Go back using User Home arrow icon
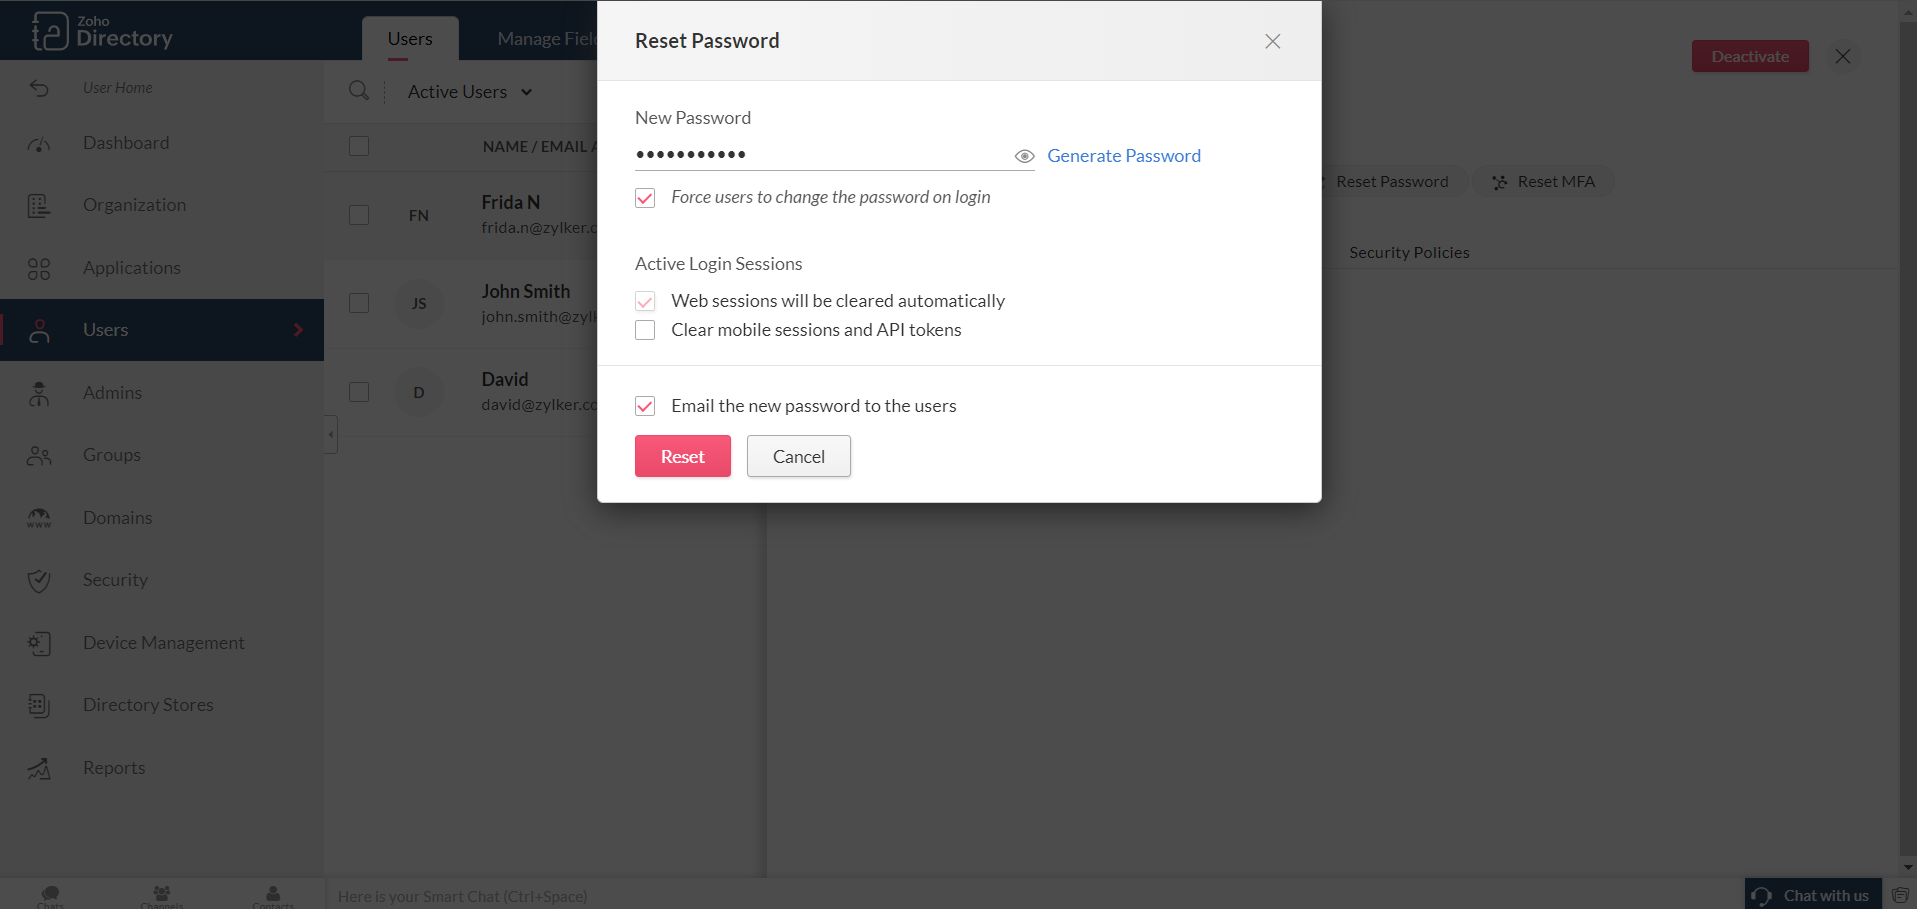 [x=39, y=88]
